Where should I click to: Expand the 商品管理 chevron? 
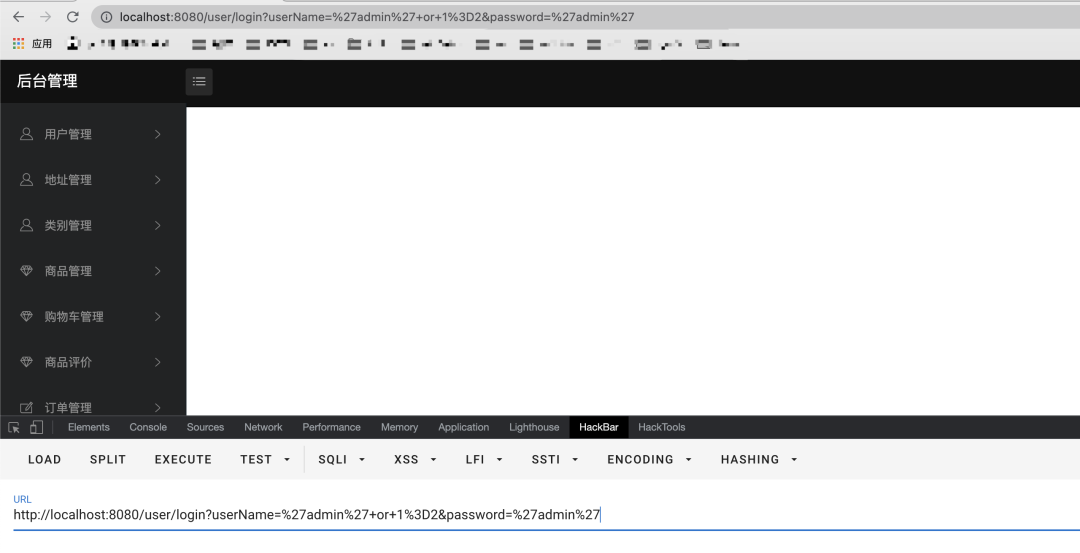158,271
